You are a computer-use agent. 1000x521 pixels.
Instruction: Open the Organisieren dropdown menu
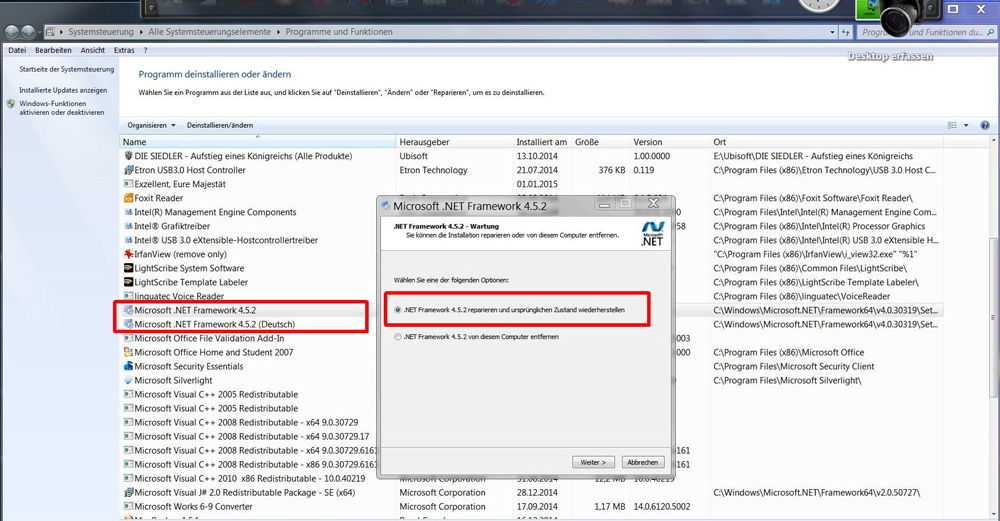click(x=151, y=125)
